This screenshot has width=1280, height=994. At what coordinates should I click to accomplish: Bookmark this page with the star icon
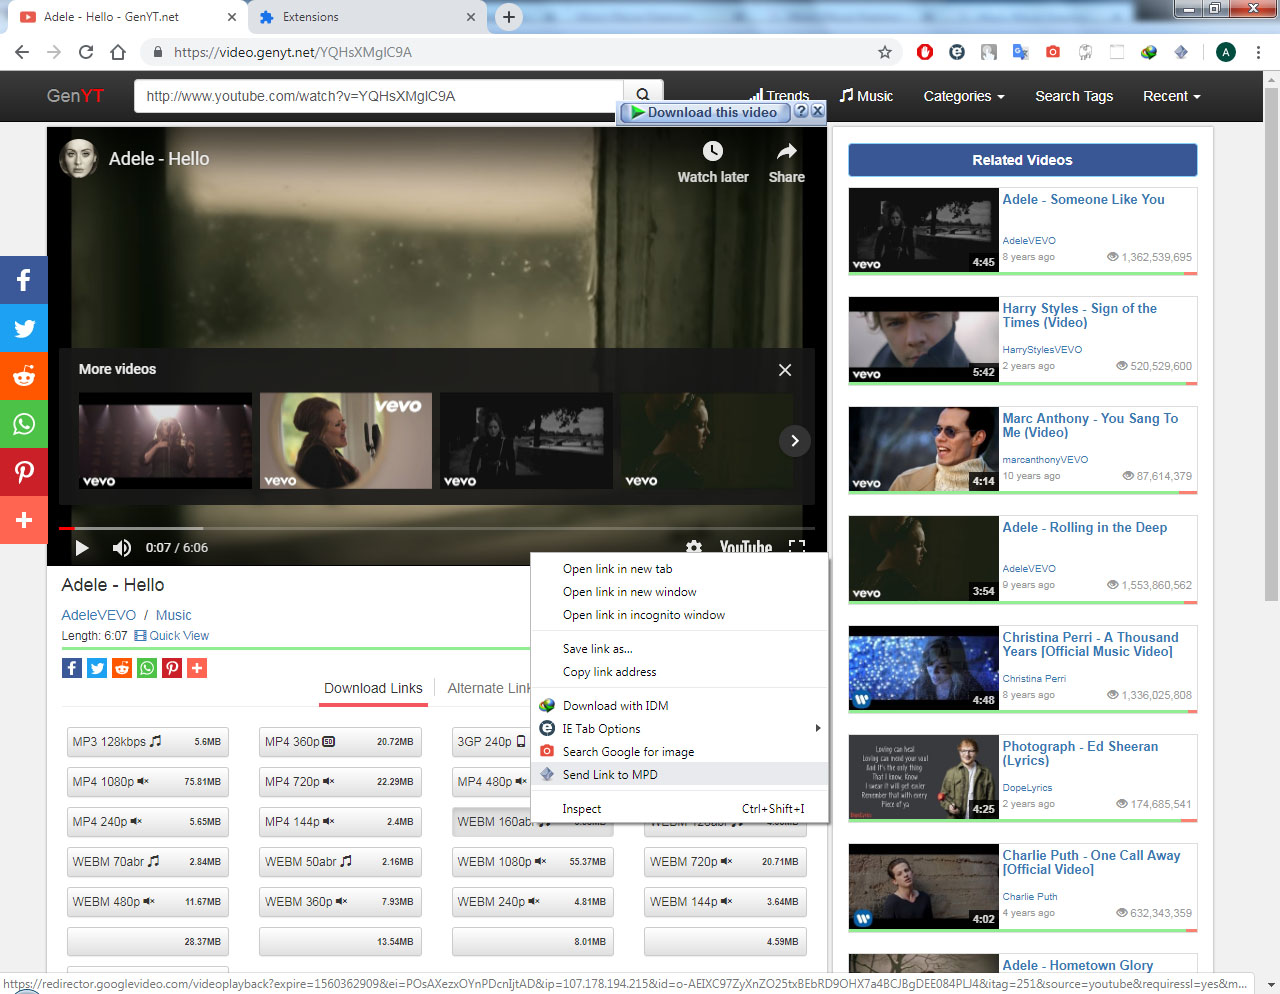pos(884,52)
